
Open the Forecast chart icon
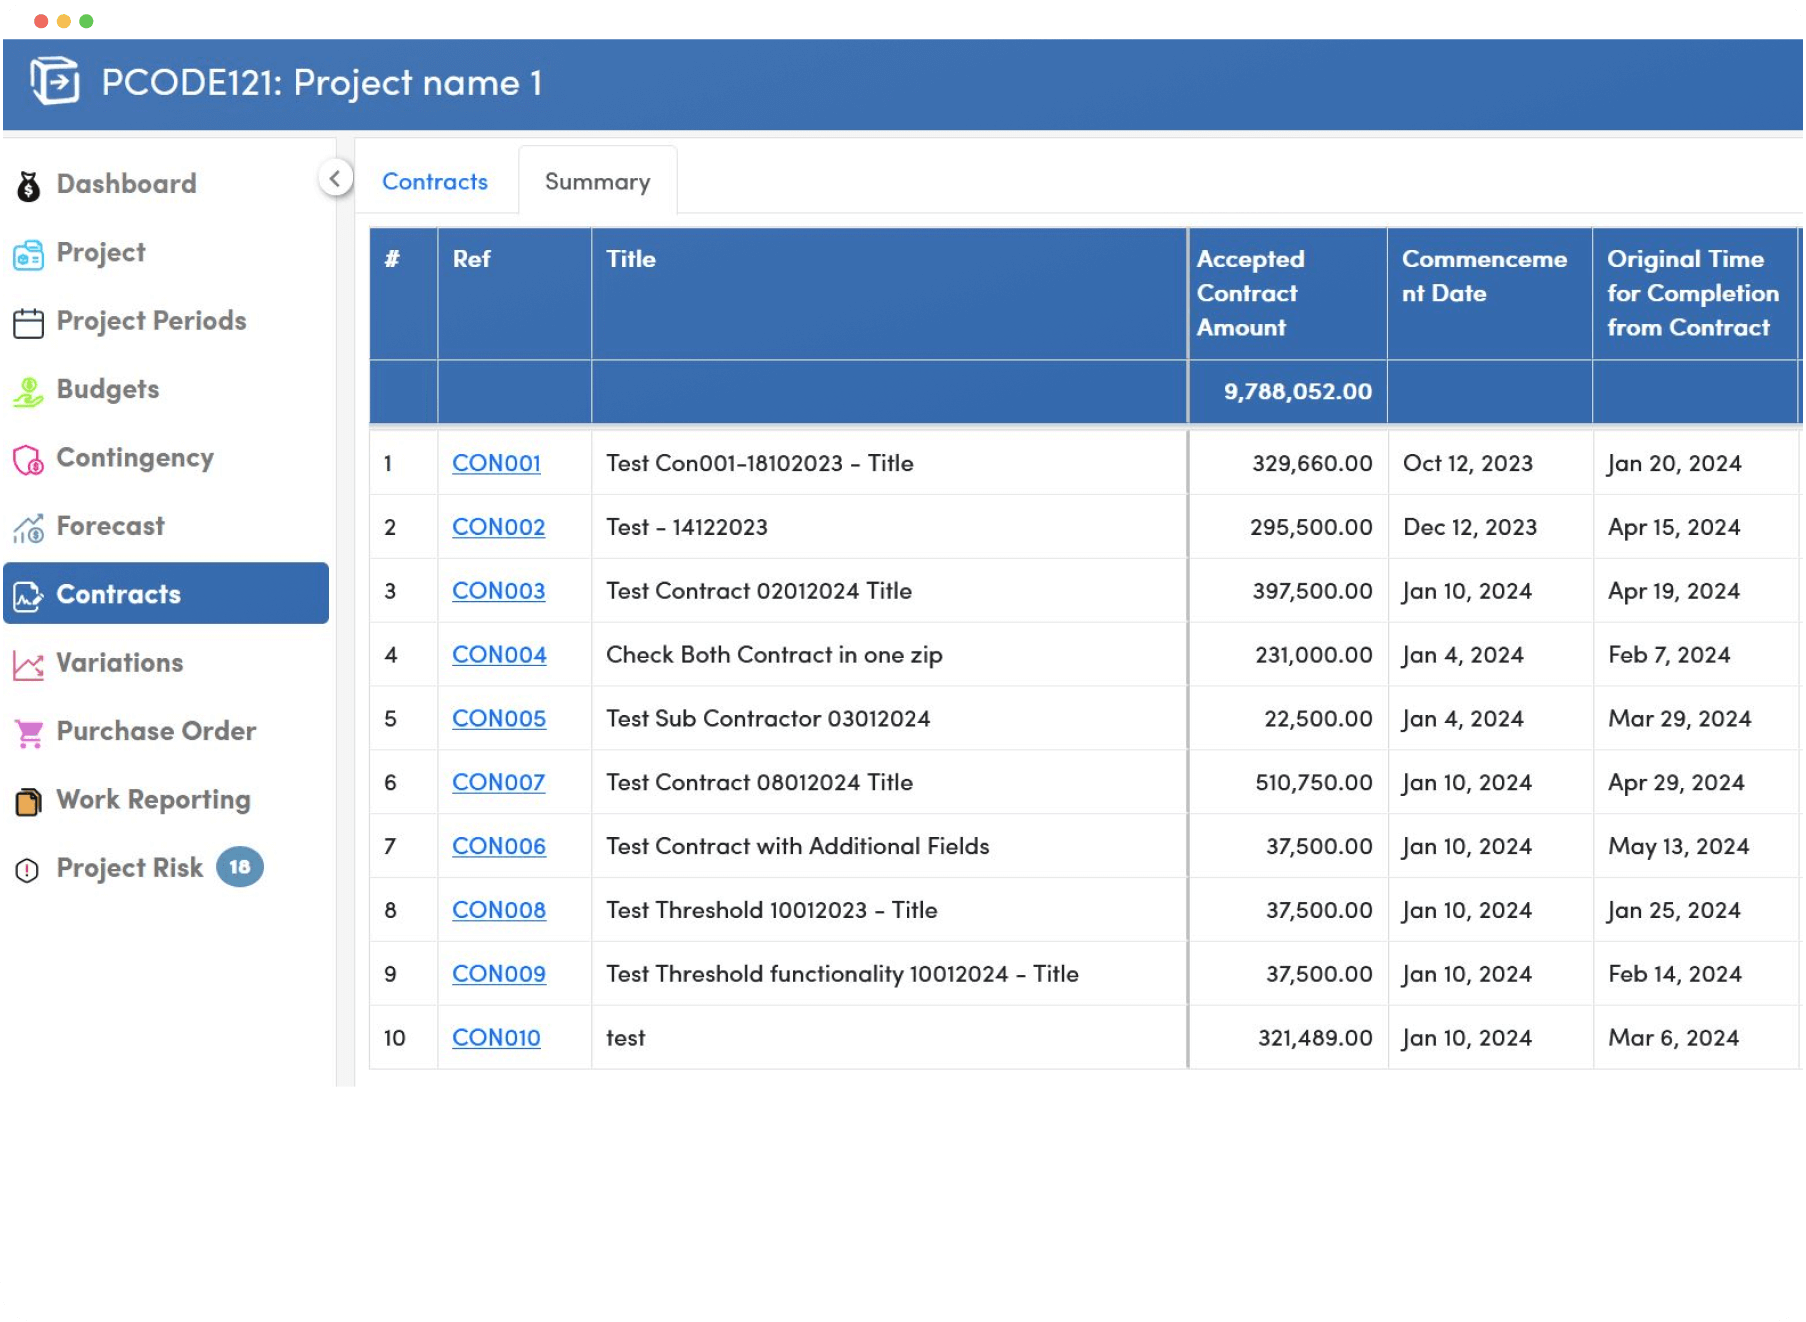29,526
